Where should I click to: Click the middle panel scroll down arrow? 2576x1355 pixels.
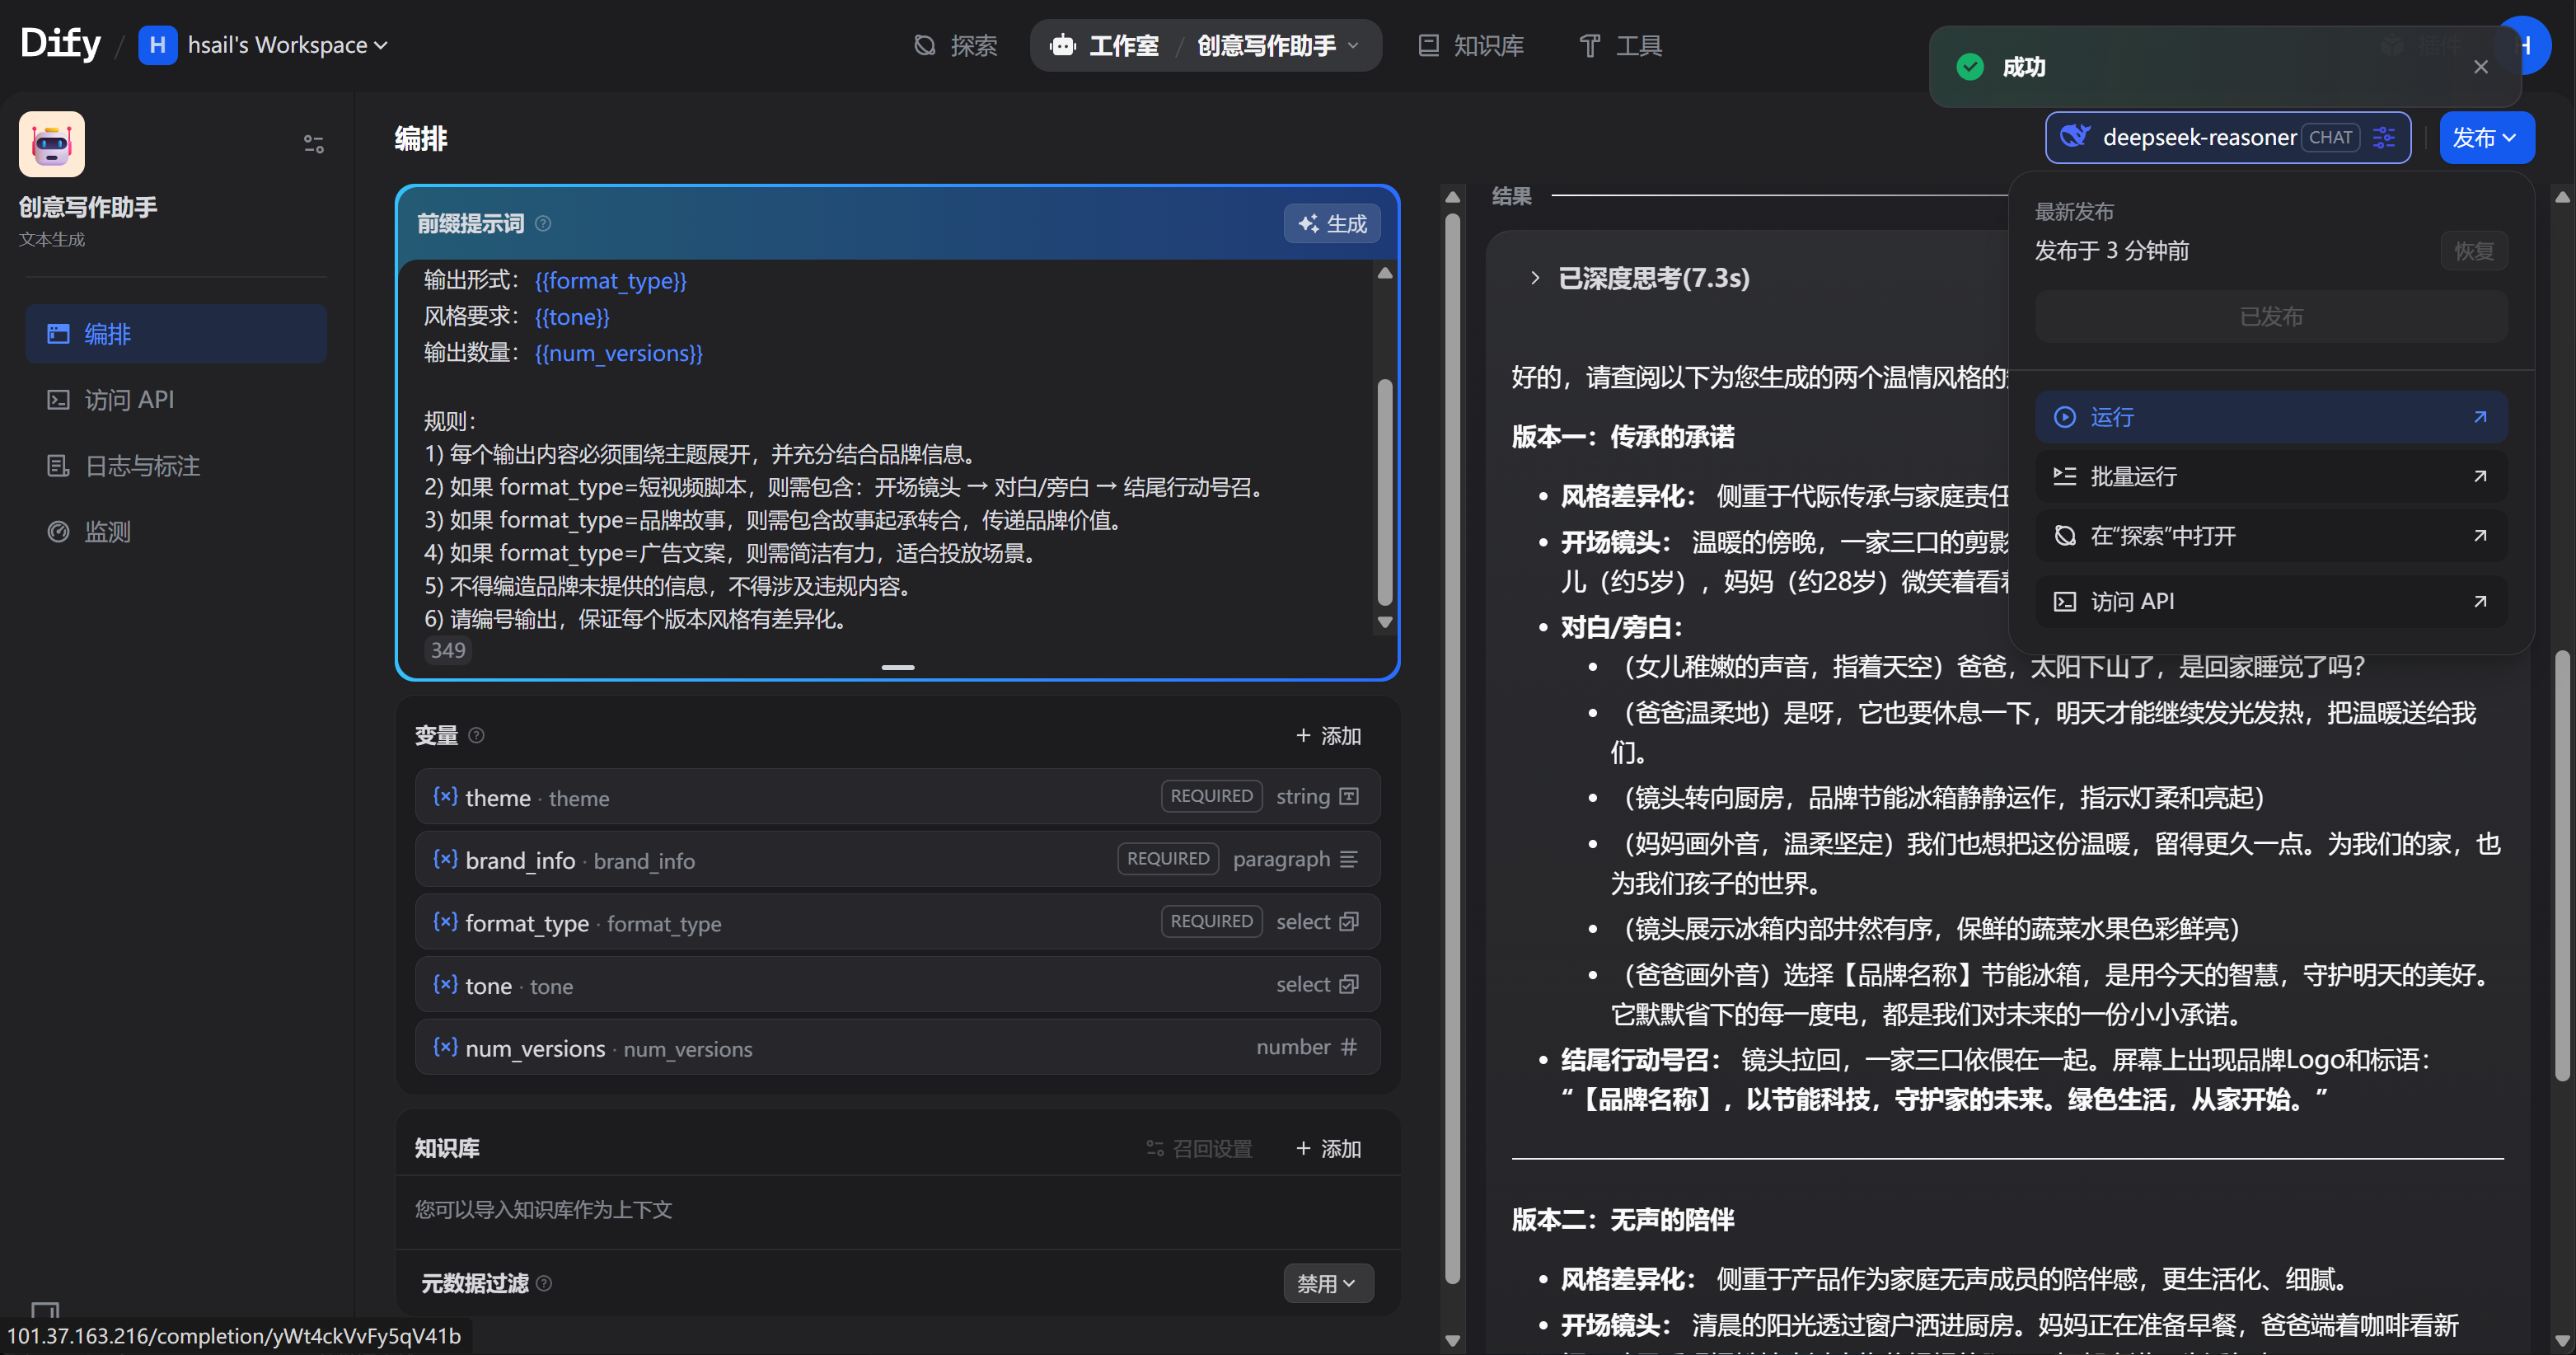[1453, 1341]
